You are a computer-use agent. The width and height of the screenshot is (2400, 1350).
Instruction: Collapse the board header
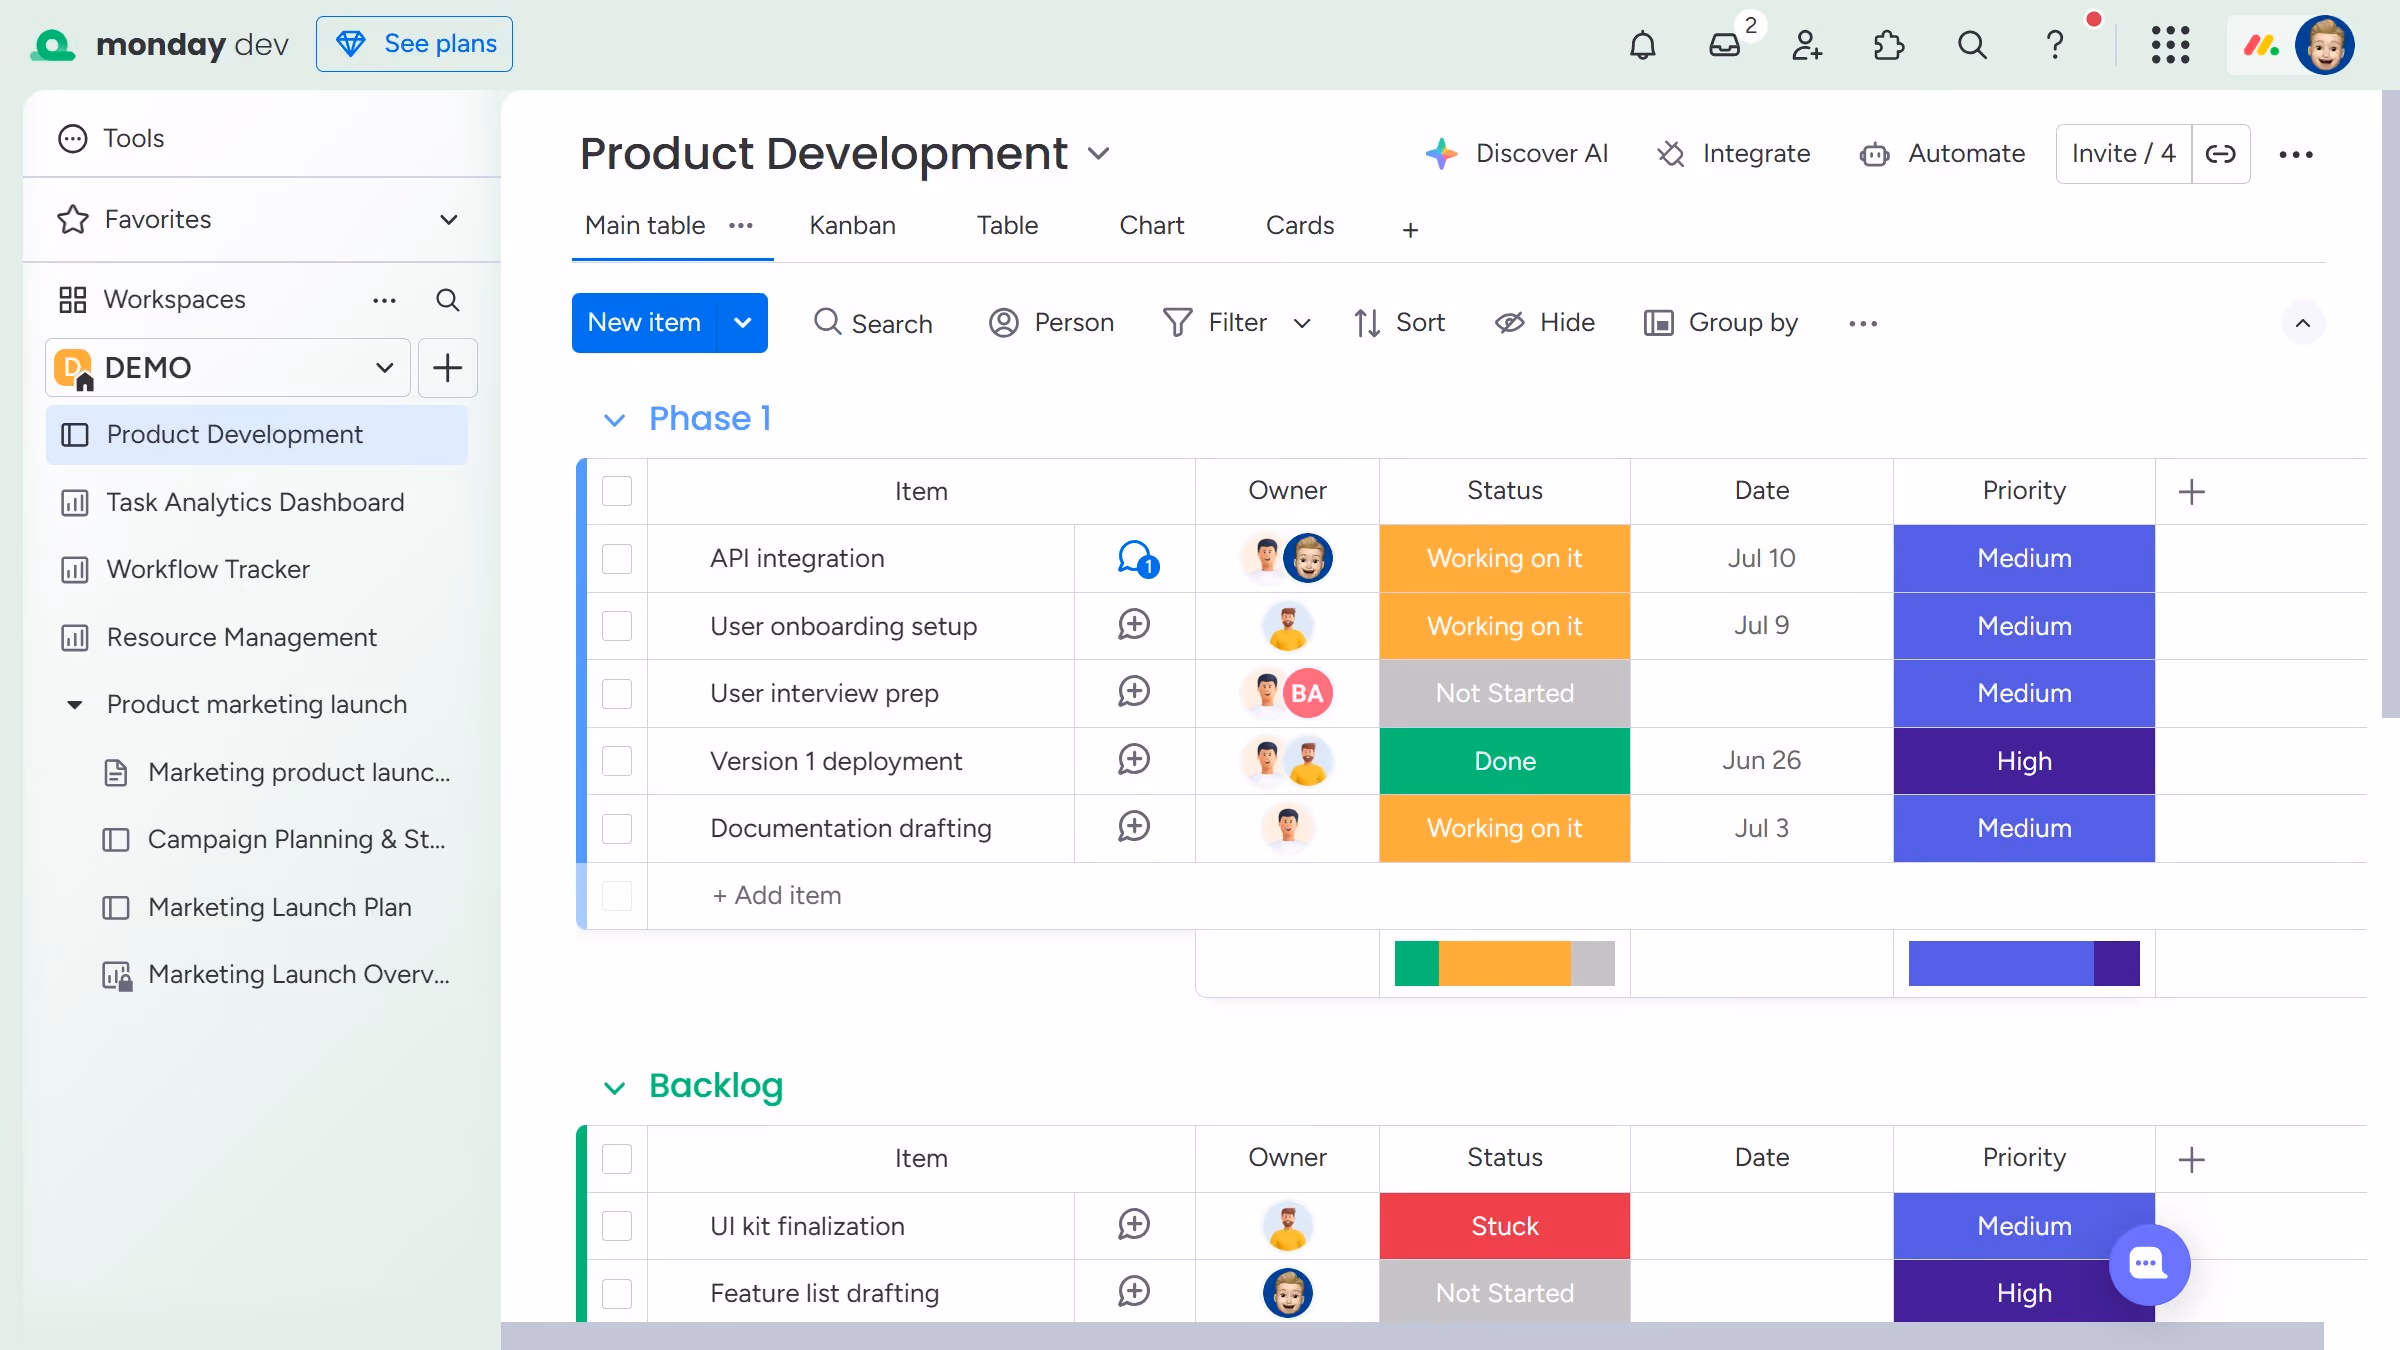point(2303,323)
